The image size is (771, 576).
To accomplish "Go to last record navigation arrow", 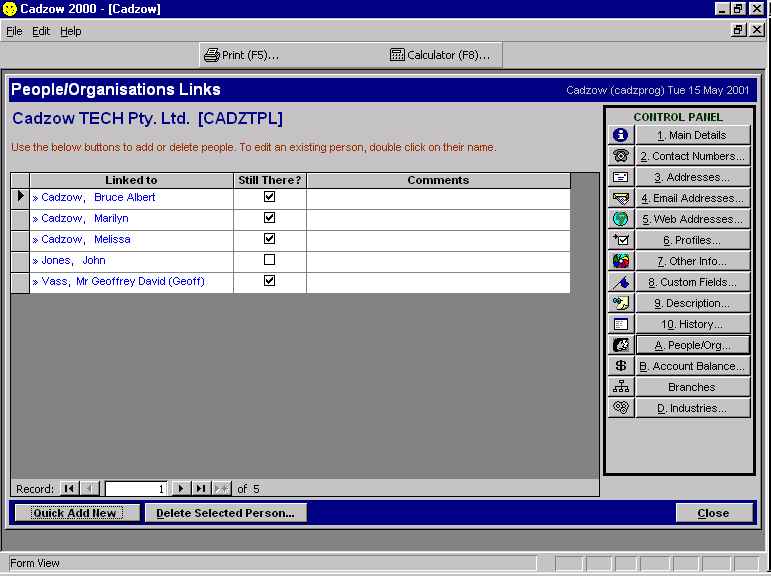I will pyautogui.click(x=201, y=488).
